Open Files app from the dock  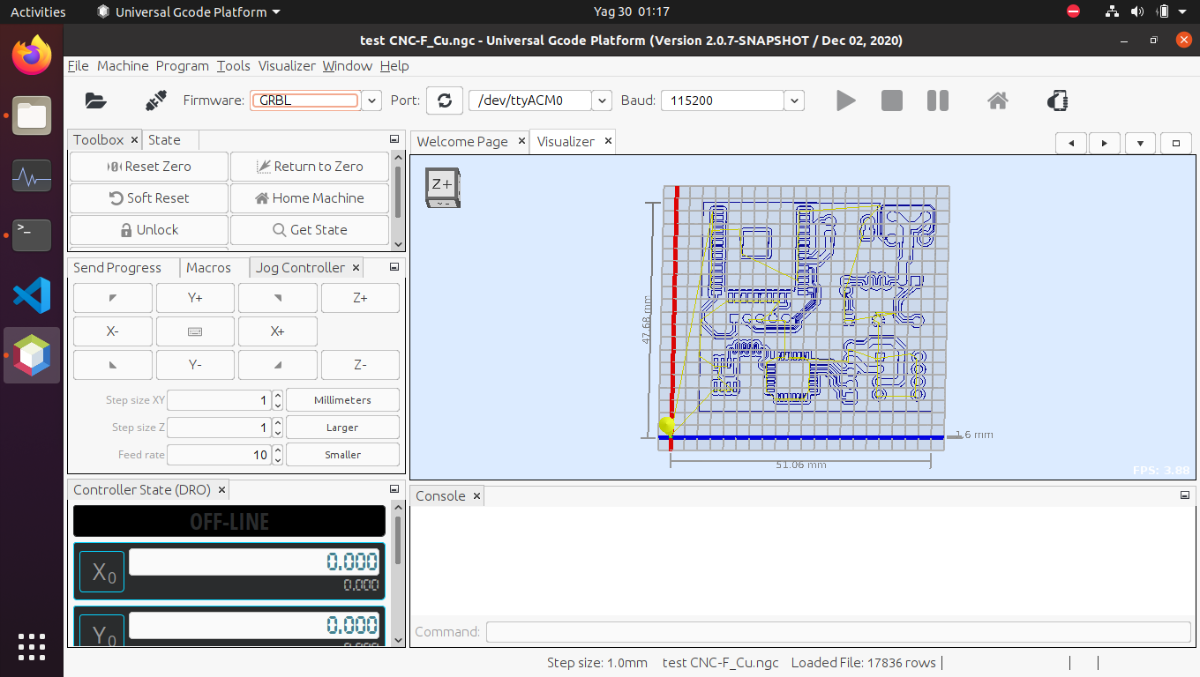32,116
